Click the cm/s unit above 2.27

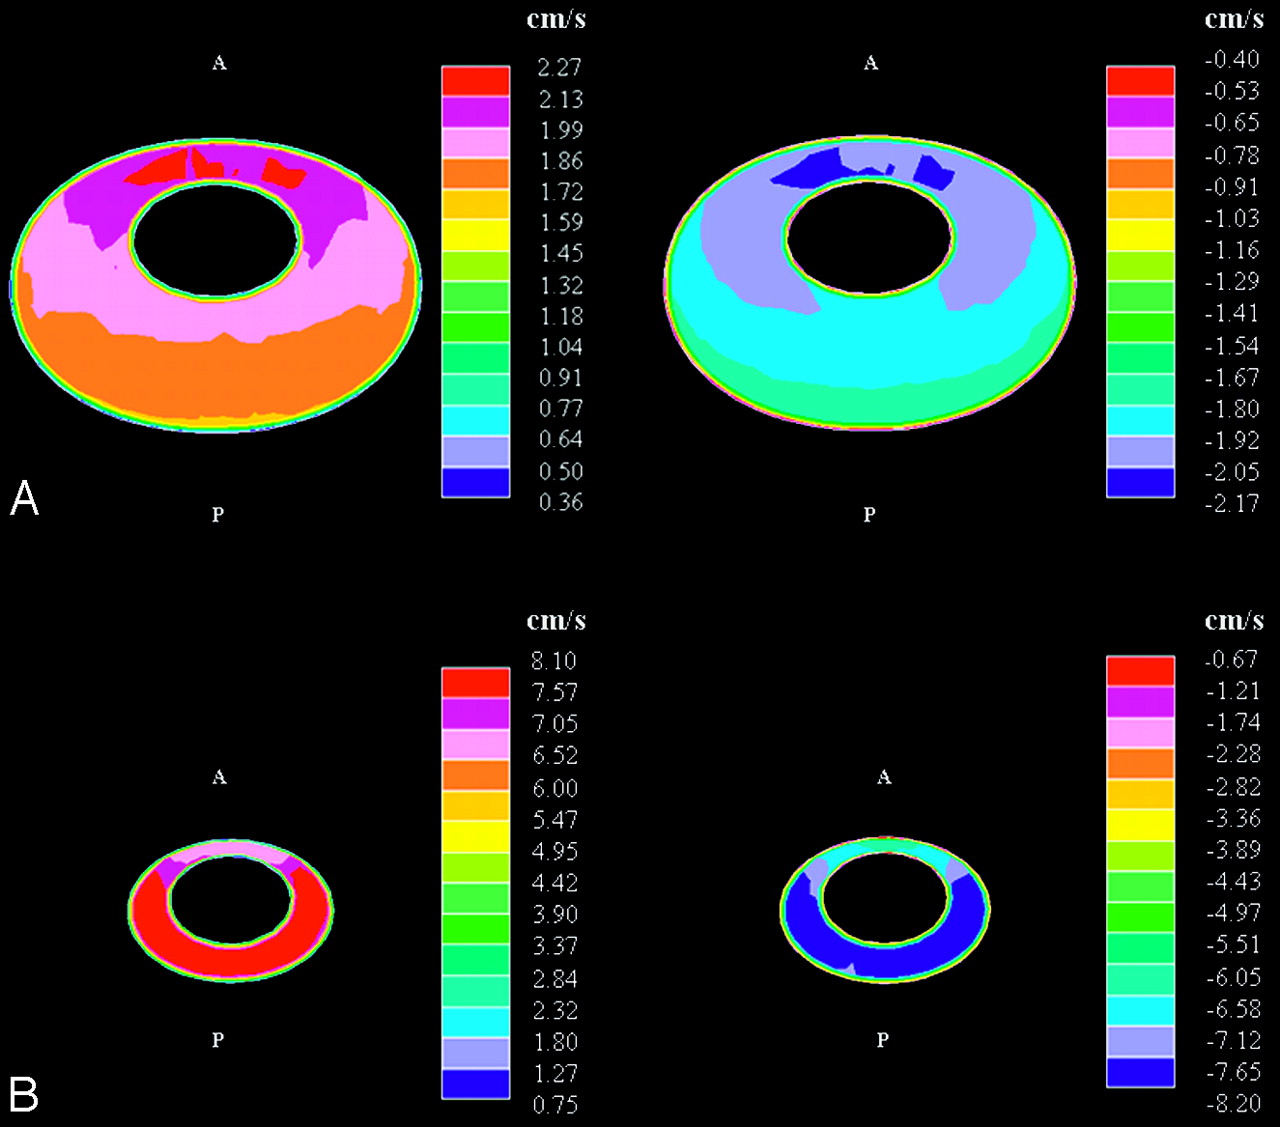point(556,18)
